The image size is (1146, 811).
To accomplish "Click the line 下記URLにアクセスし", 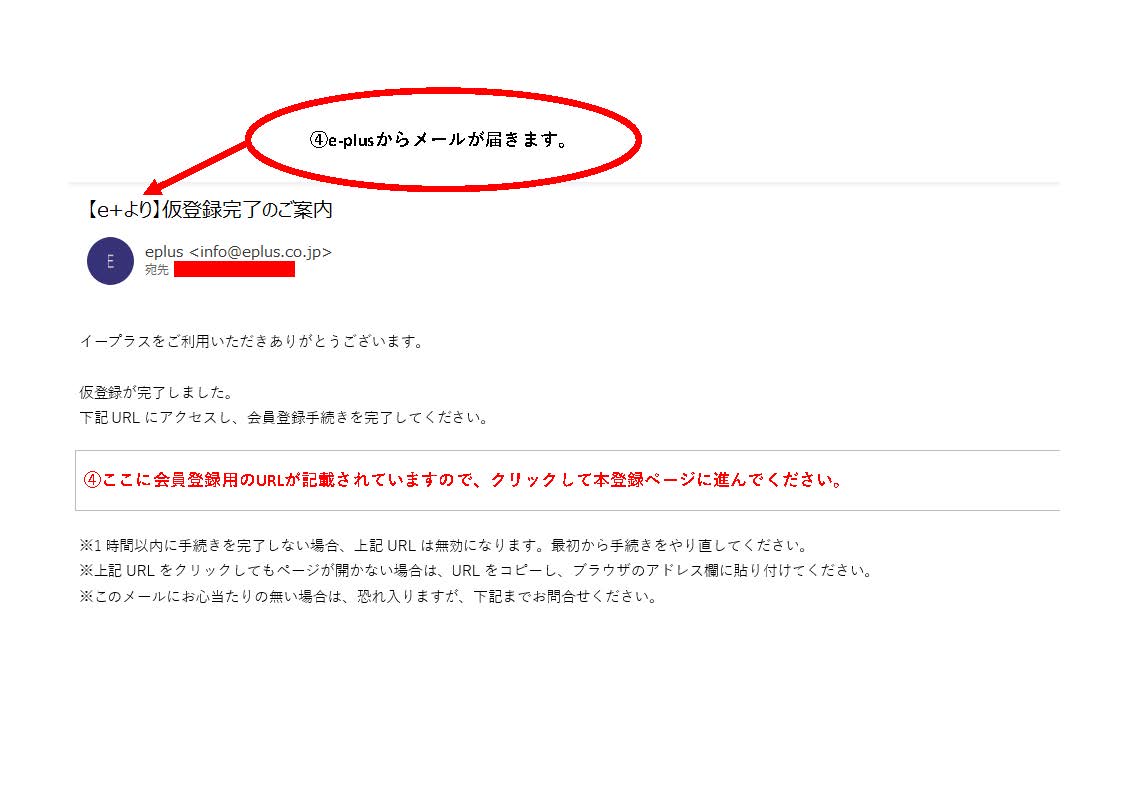I will click(284, 418).
